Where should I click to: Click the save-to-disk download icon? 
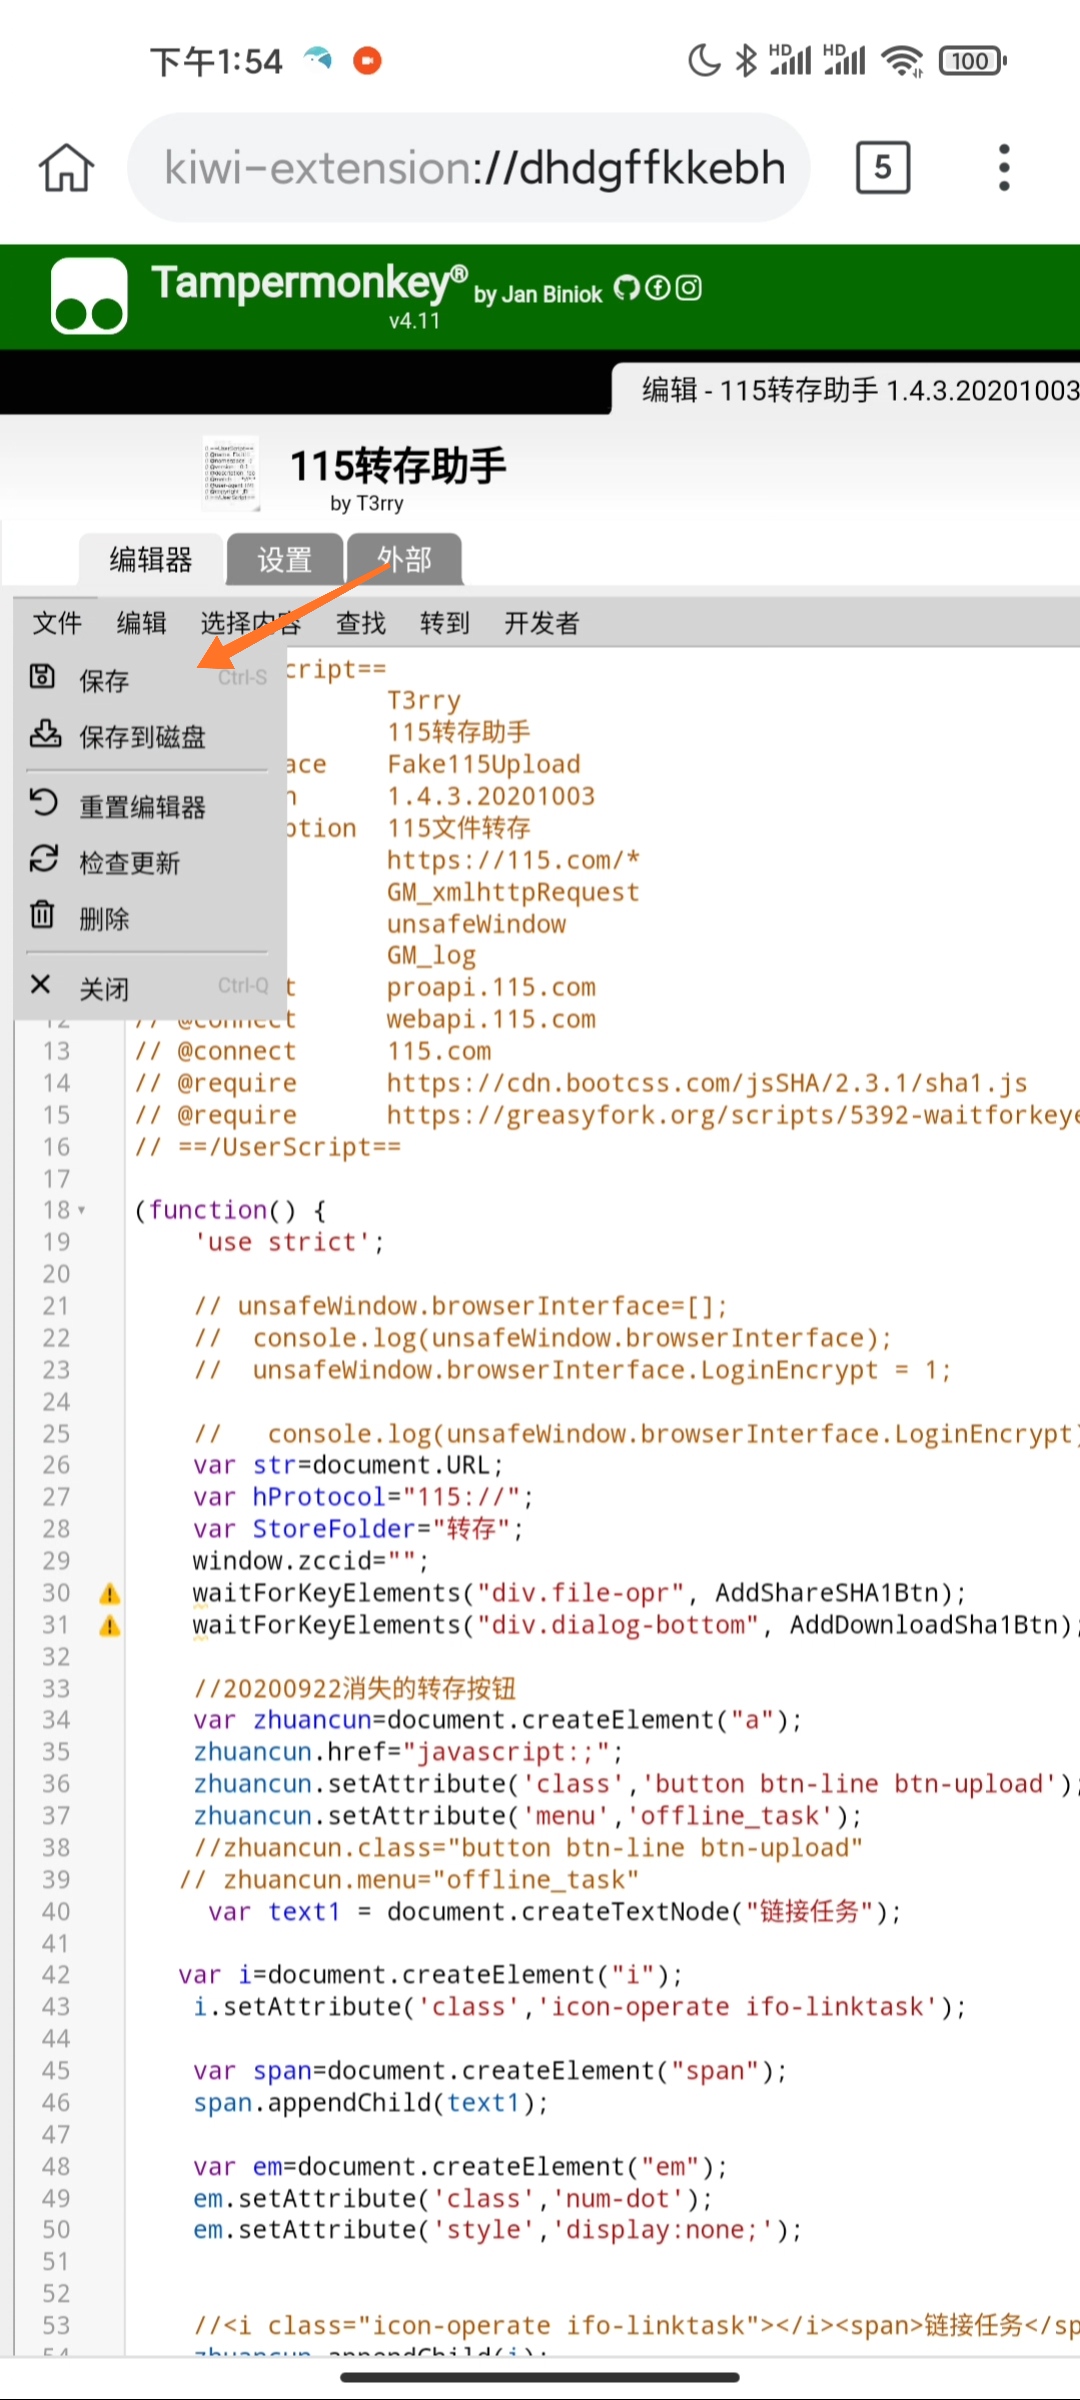tap(44, 733)
